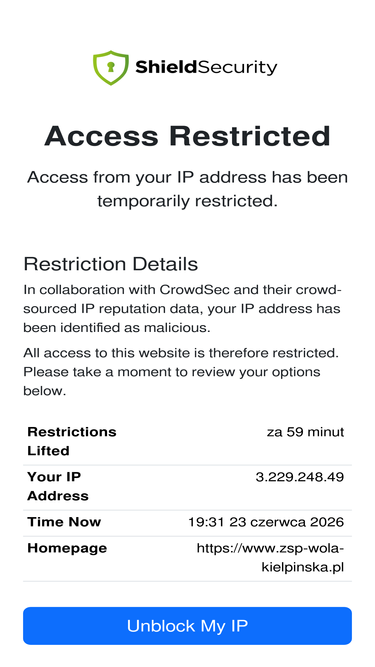Click the keyhole inside the shield logo
The height and width of the screenshot is (667, 375).
click(x=111, y=67)
